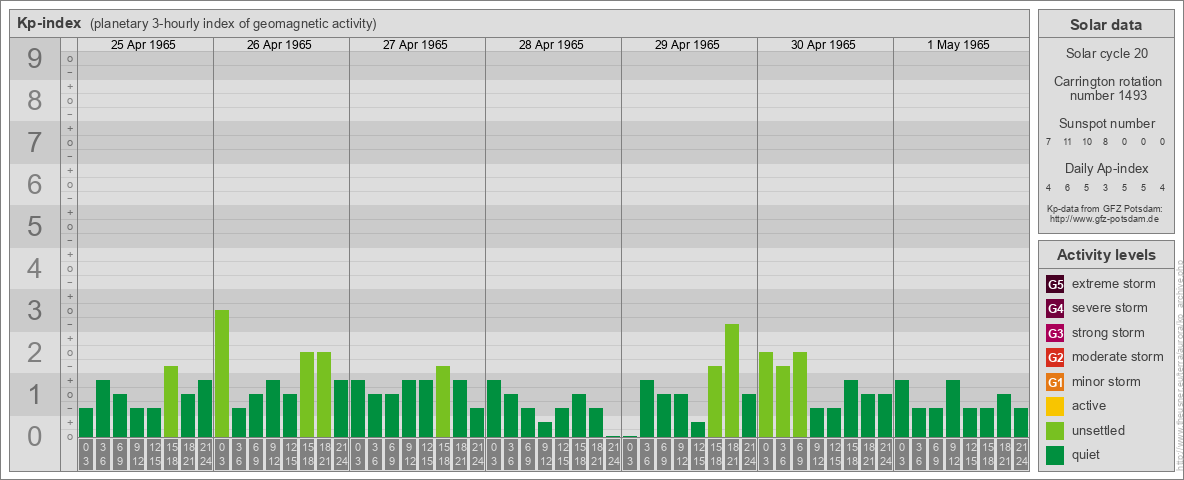Viewport: 1184px width, 480px height.
Task: Click the 'Kp-index' chart title
Action: click(x=49, y=23)
